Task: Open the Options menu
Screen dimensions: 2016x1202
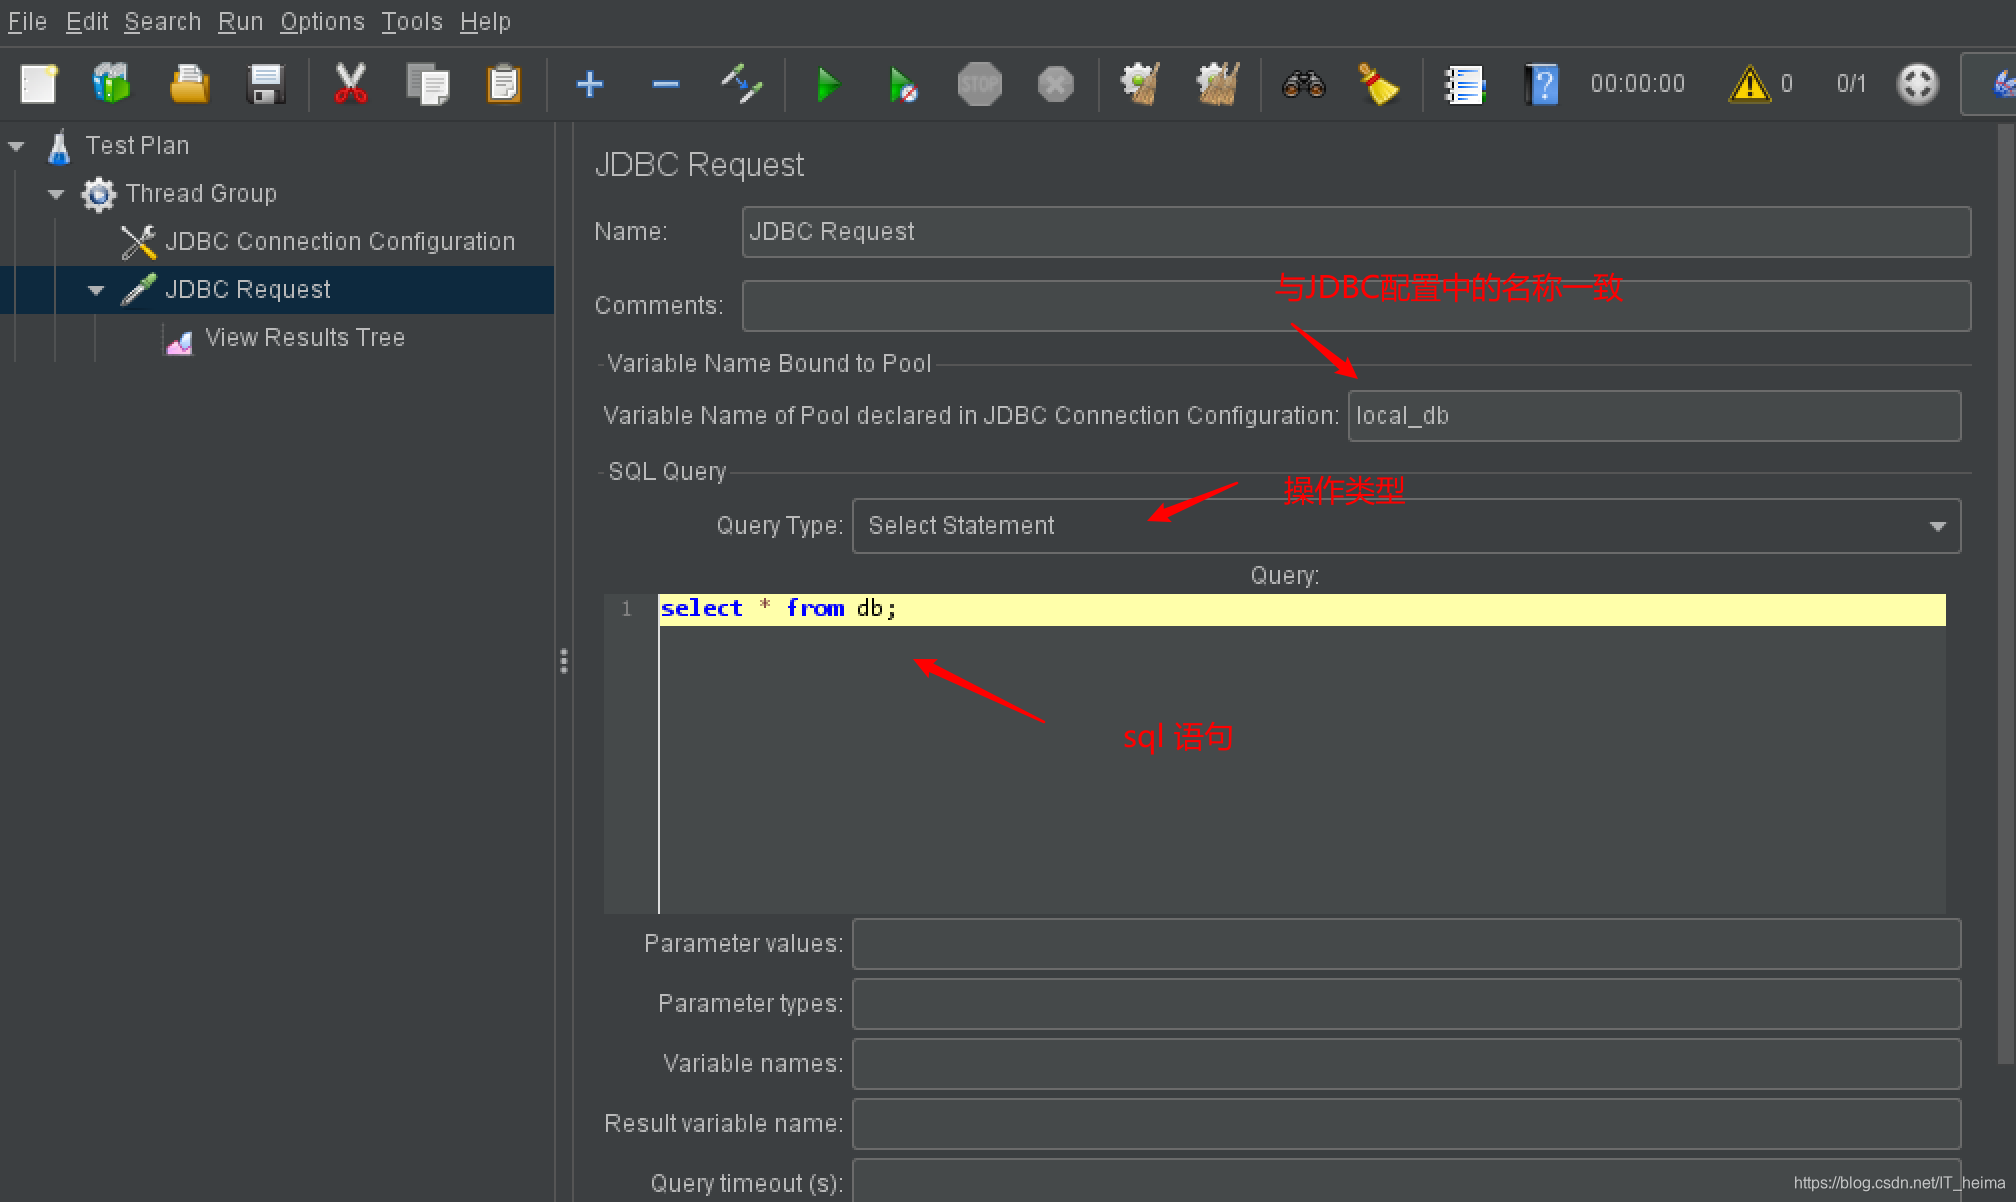Action: pyautogui.click(x=322, y=22)
